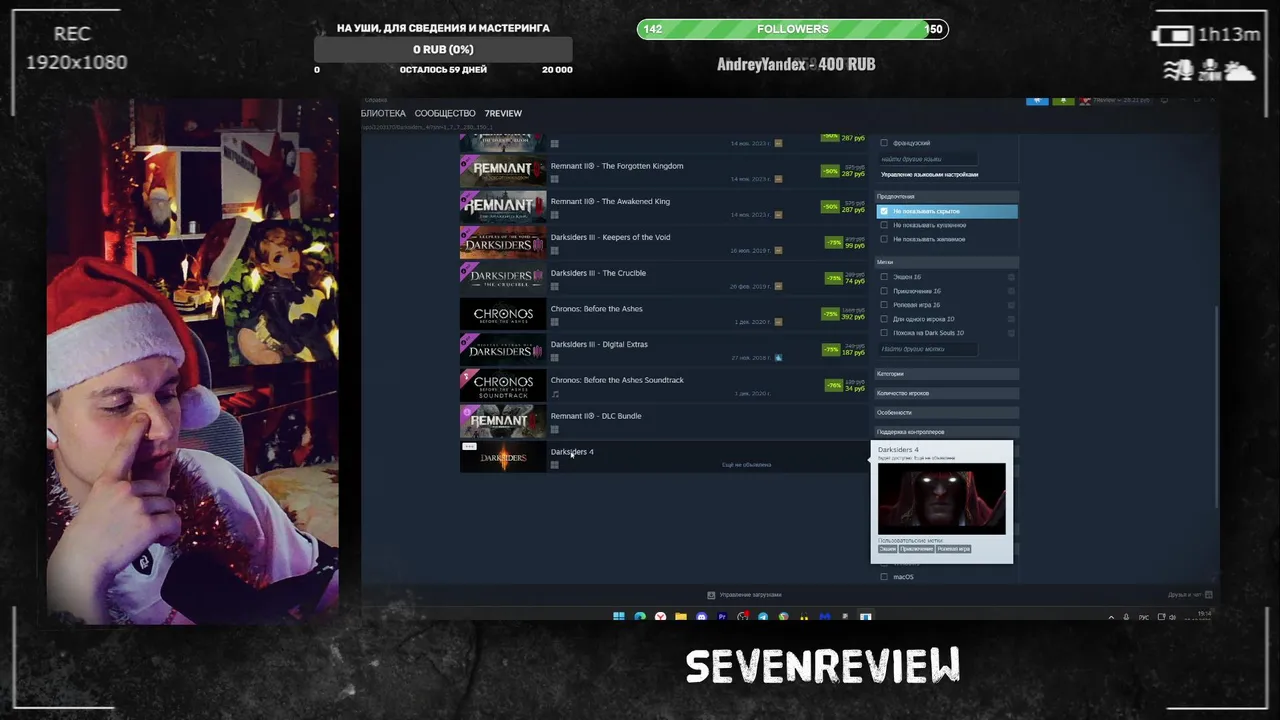Enable 'Не показывать желаемое' checkbox
This screenshot has height=720, width=1280.
click(884, 239)
